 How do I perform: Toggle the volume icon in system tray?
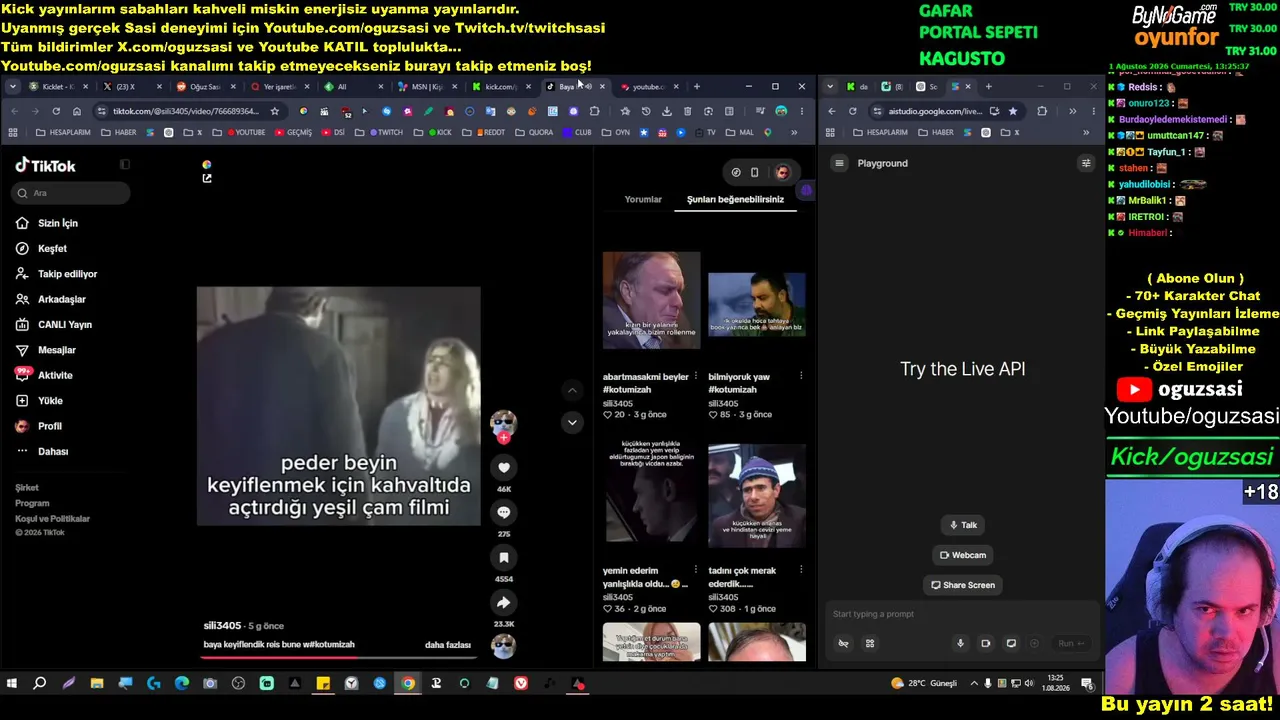tap(1029, 684)
